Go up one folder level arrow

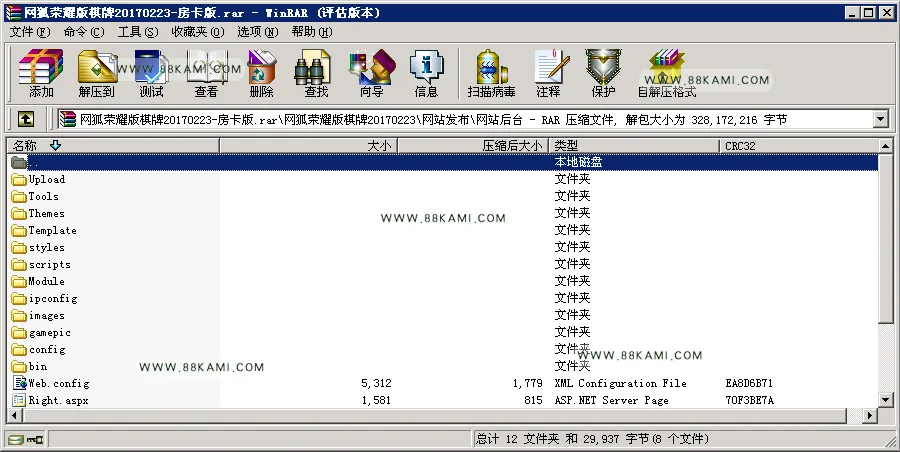[25, 119]
